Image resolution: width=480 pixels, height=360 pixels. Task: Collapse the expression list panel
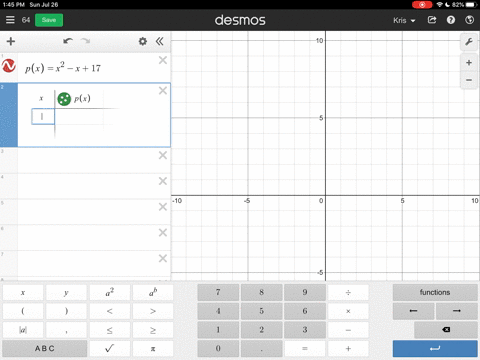160,41
